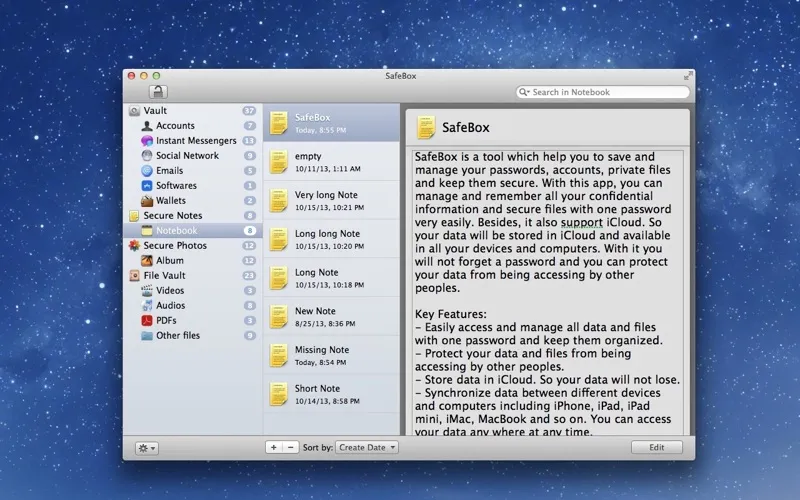
Task: Open the Emails category
Action: point(169,171)
